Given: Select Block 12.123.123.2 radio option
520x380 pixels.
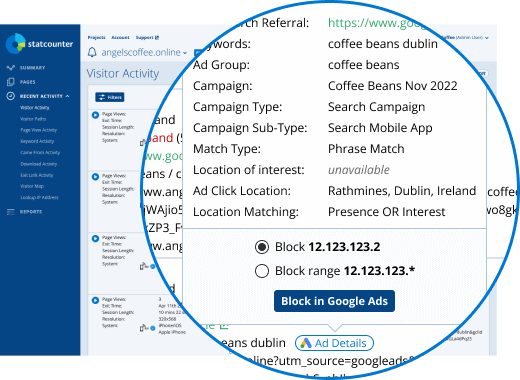Looking at the screenshot, I should coord(262,247).
